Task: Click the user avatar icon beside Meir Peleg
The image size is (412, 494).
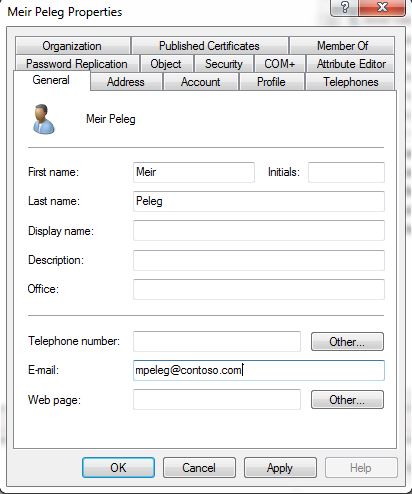Action: 43,119
